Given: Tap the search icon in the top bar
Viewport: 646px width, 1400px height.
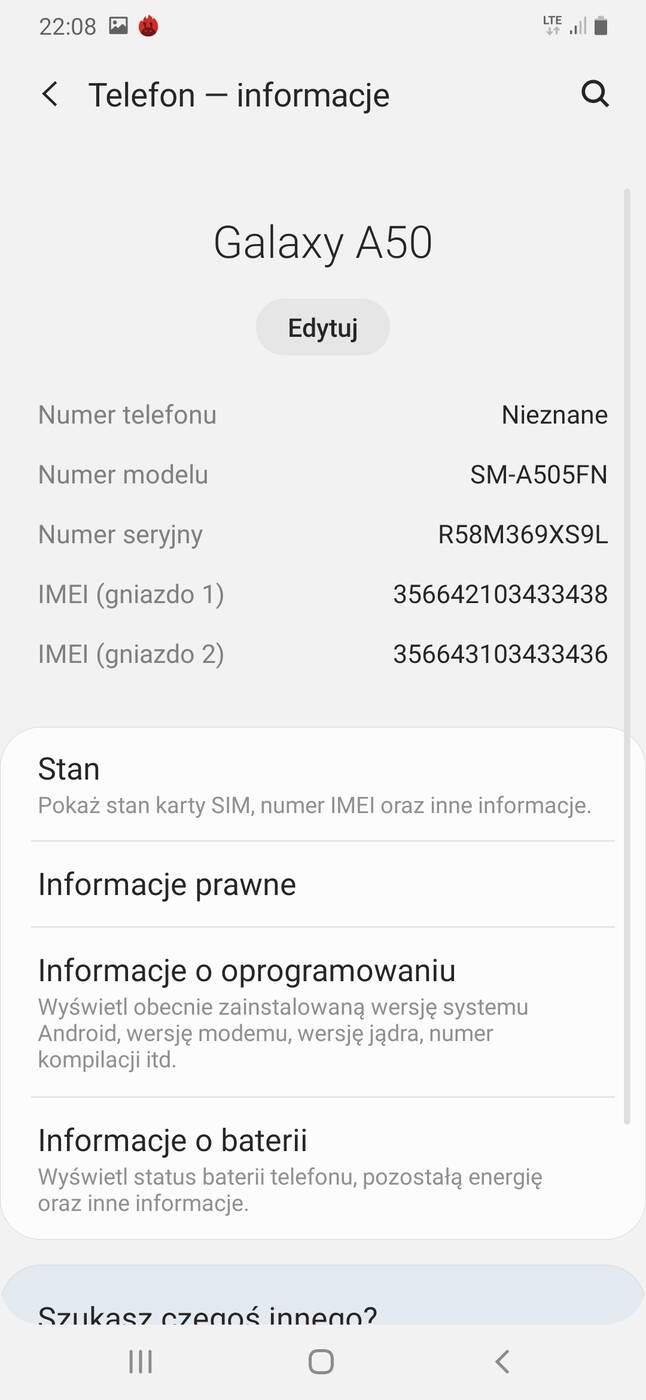Looking at the screenshot, I should [x=595, y=93].
